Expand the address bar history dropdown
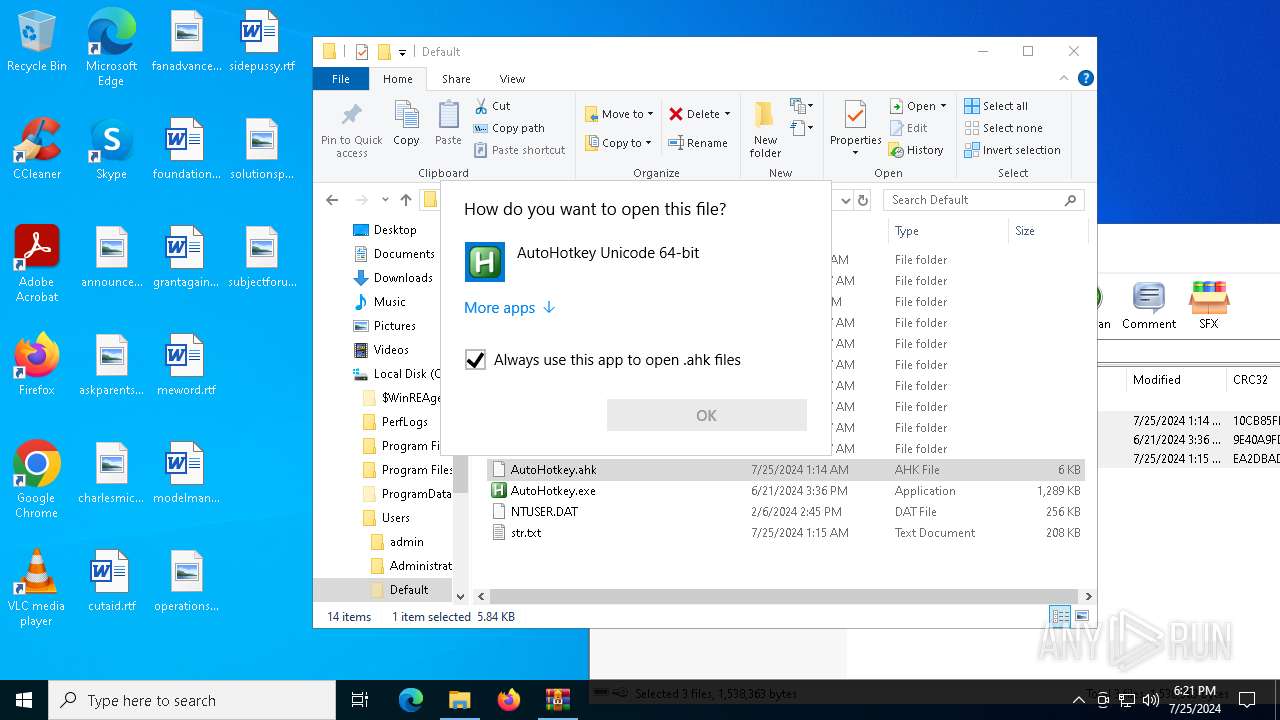This screenshot has width=1280, height=720. tap(846, 200)
